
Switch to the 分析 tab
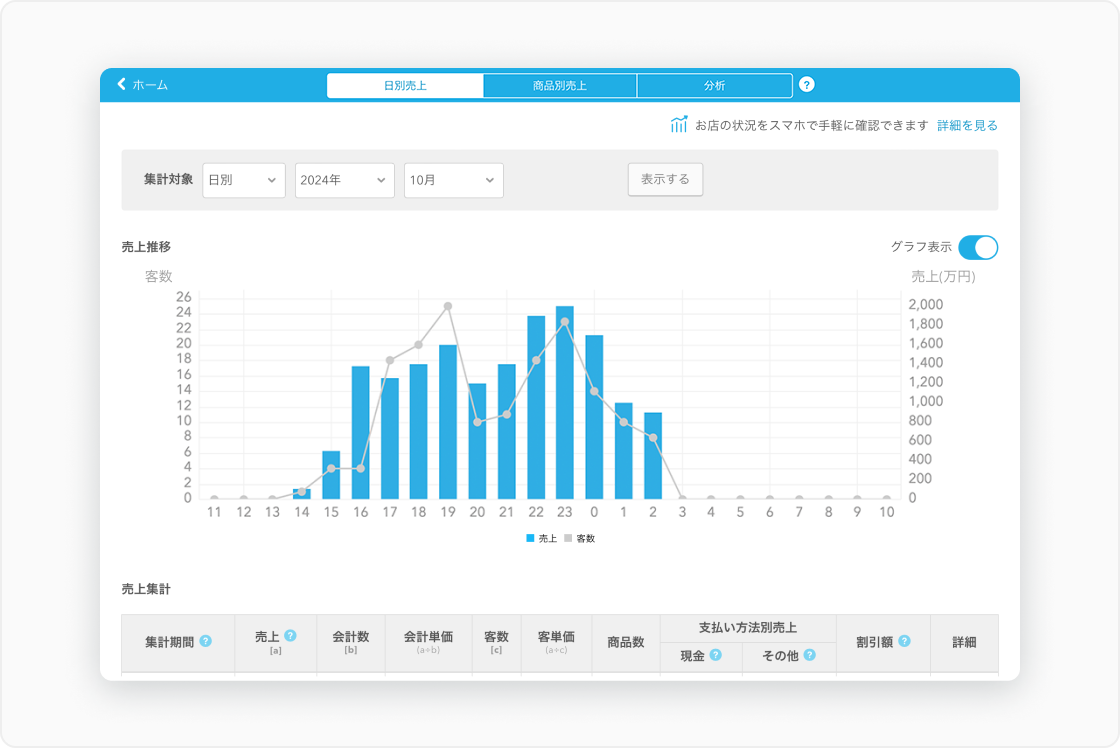(x=714, y=86)
